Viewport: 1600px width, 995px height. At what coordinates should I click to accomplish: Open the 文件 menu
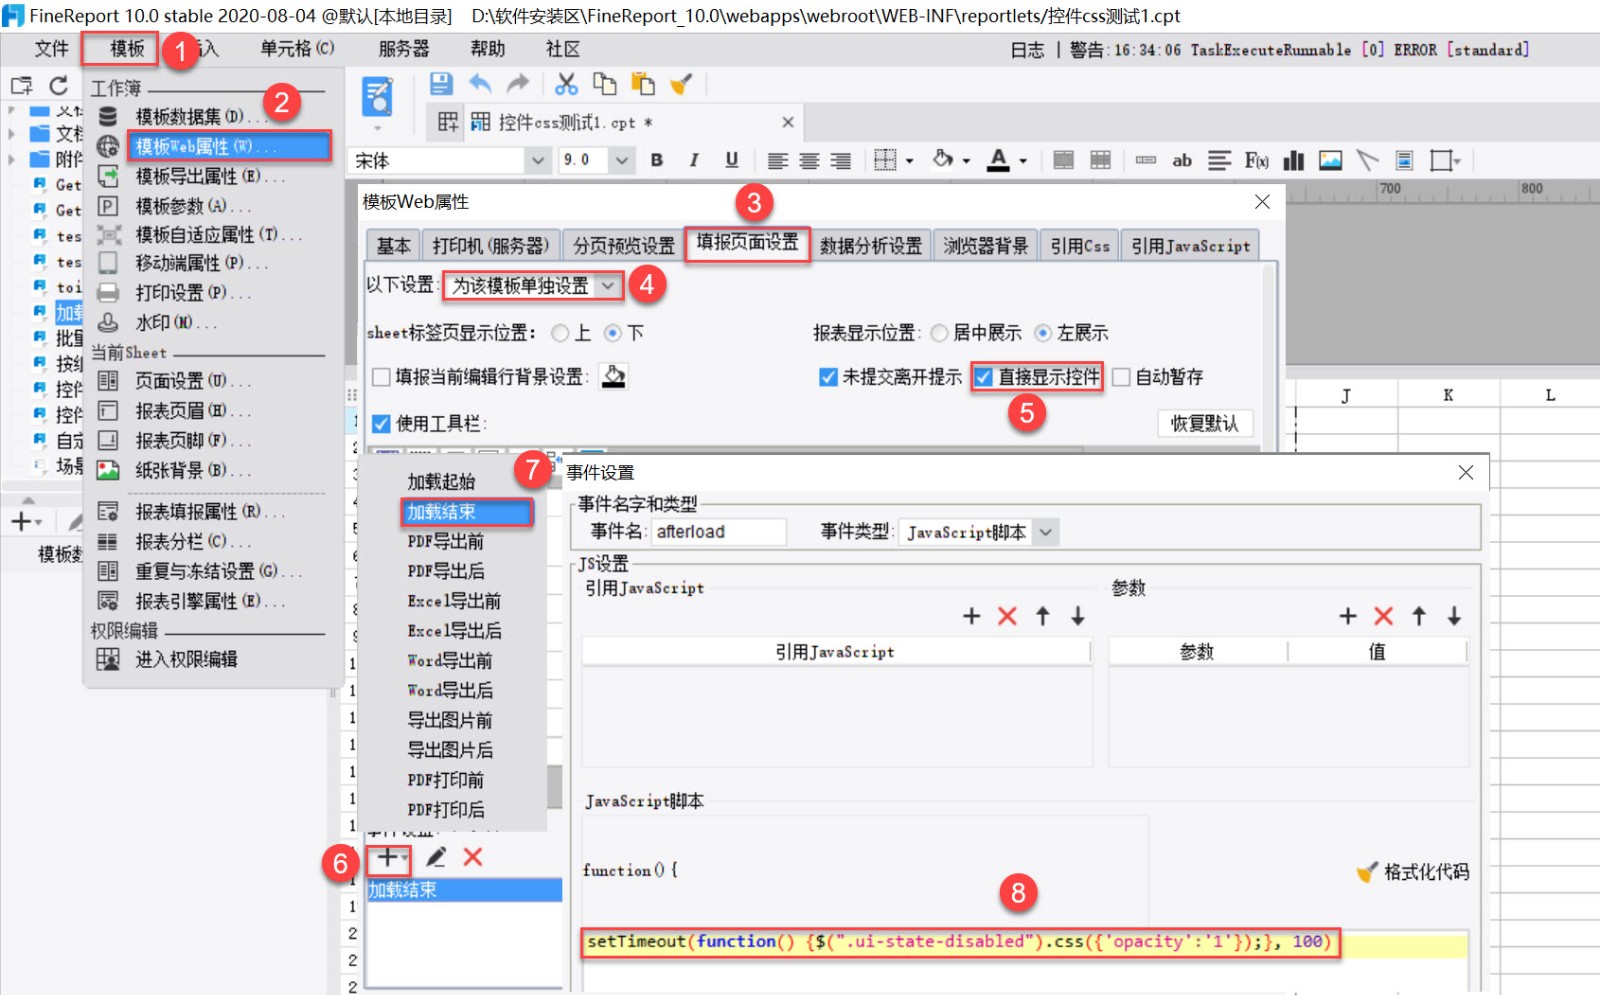click(x=51, y=48)
